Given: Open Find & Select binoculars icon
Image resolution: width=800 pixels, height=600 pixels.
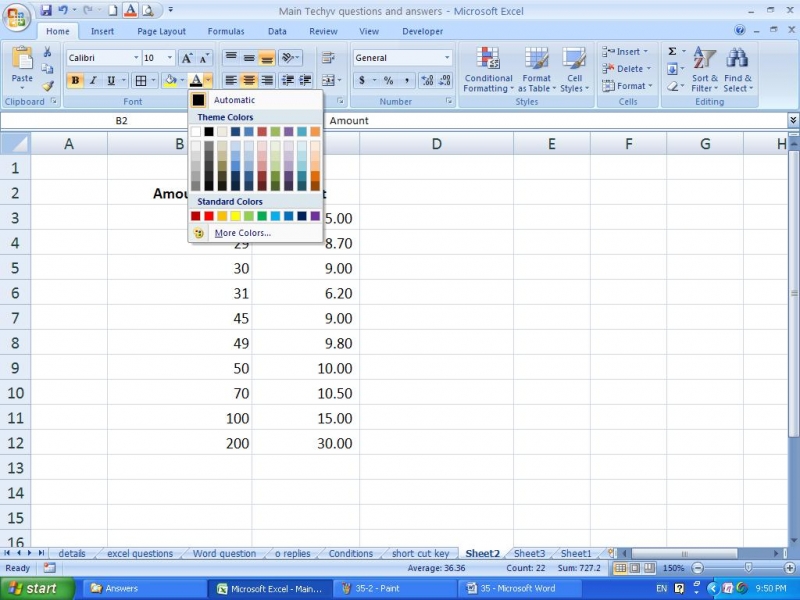Looking at the screenshot, I should tap(738, 68).
